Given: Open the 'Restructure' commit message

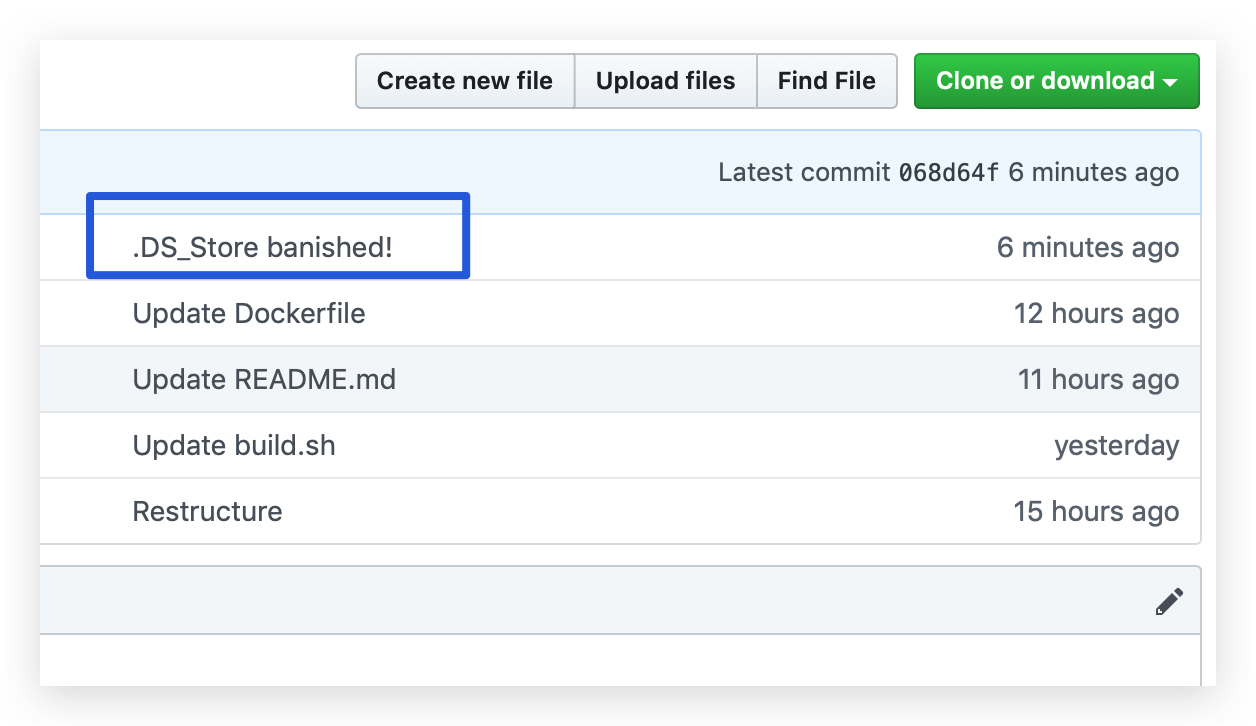Looking at the screenshot, I should [207, 511].
